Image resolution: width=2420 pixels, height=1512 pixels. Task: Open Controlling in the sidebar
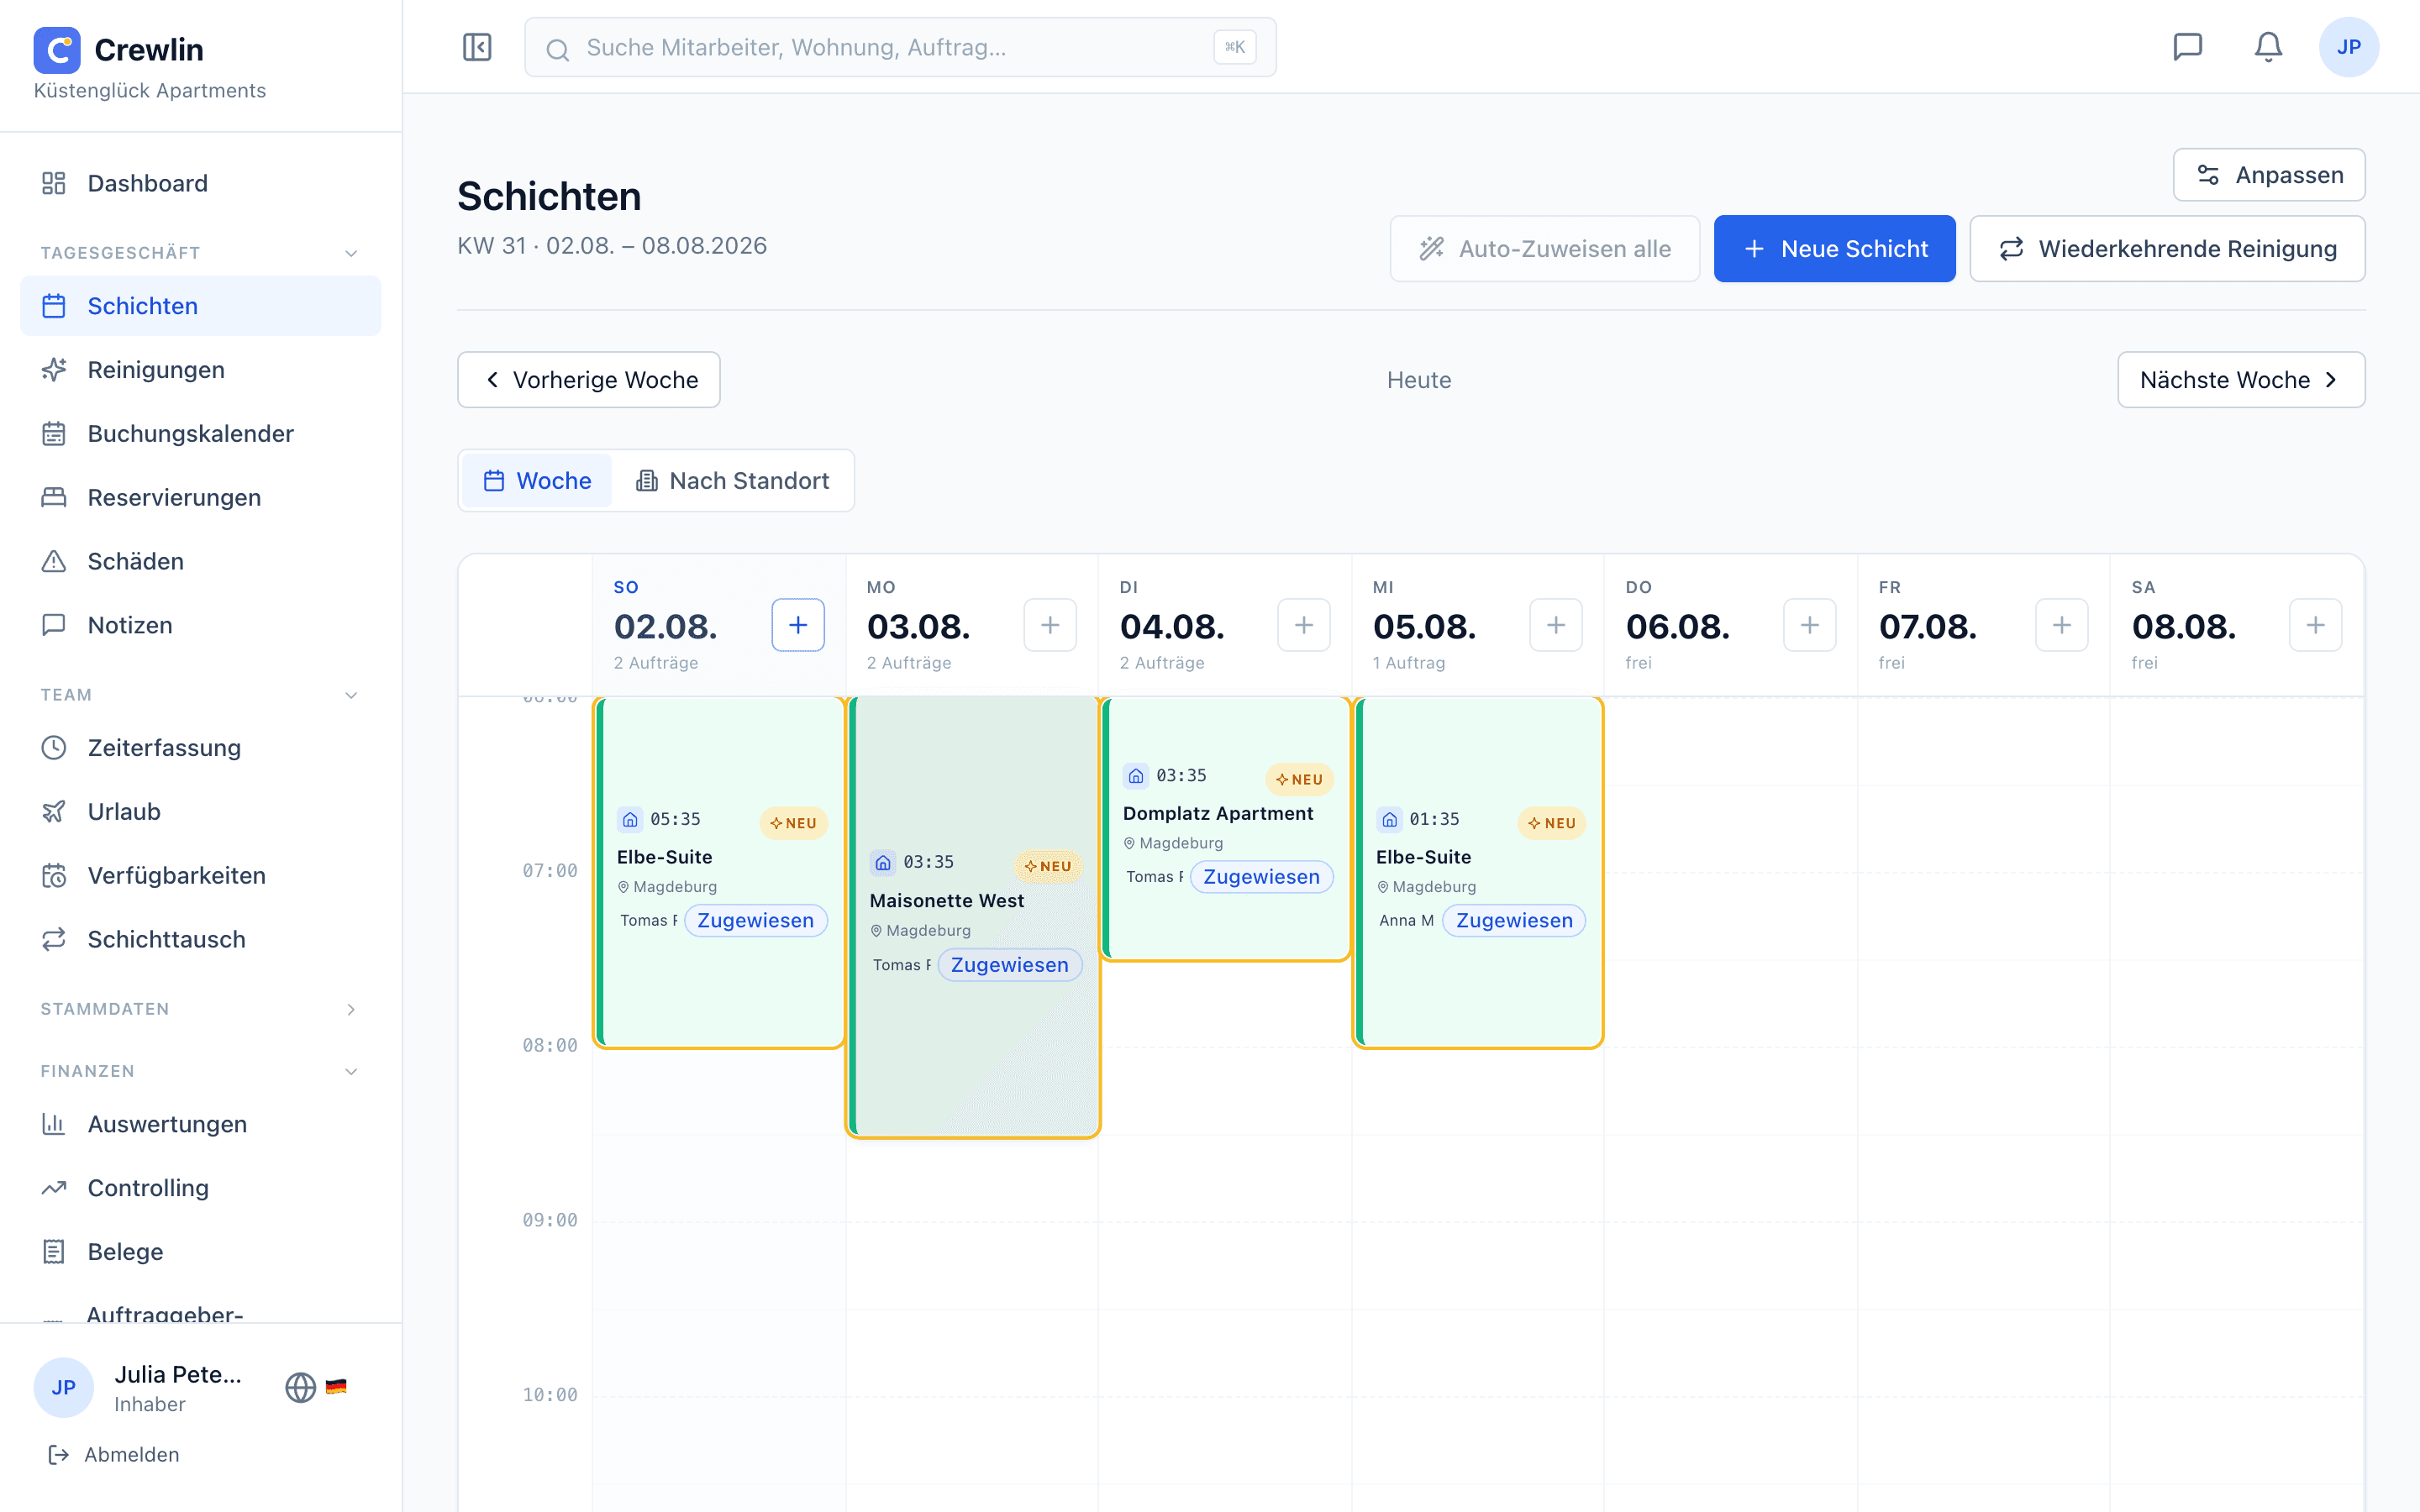tap(200, 1188)
